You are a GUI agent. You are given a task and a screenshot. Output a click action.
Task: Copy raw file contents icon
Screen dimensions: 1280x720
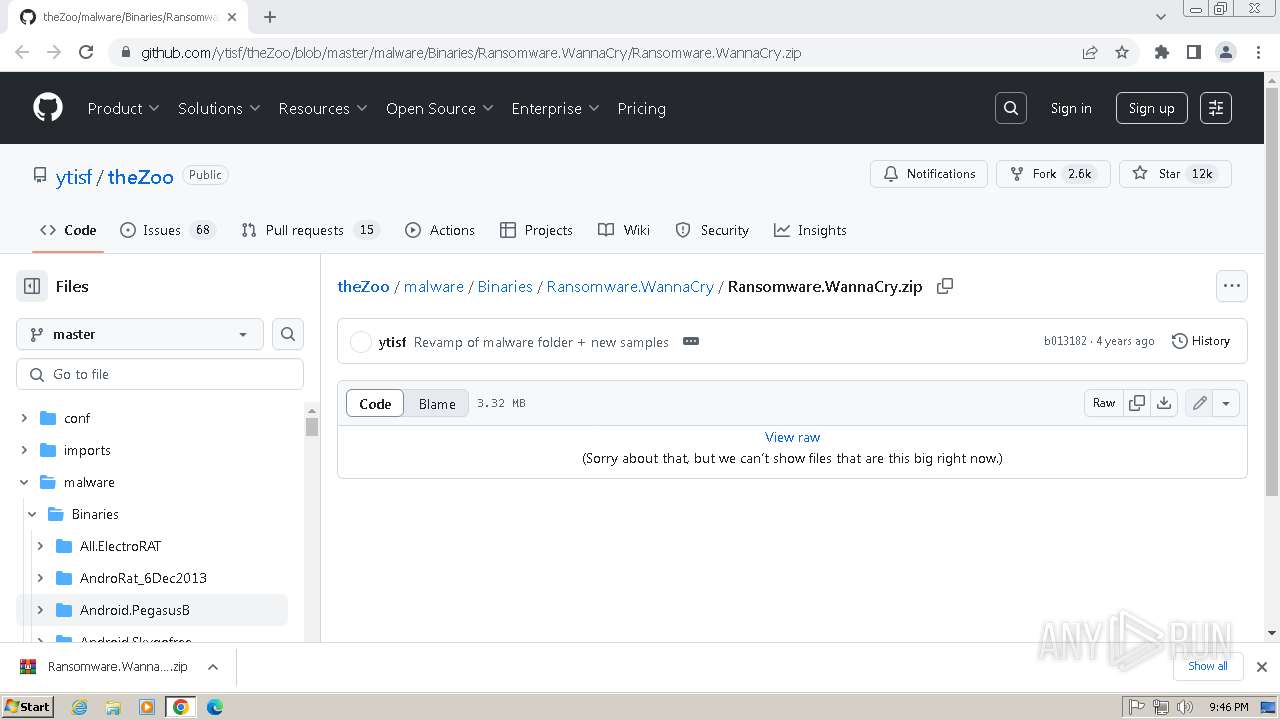(1137, 403)
